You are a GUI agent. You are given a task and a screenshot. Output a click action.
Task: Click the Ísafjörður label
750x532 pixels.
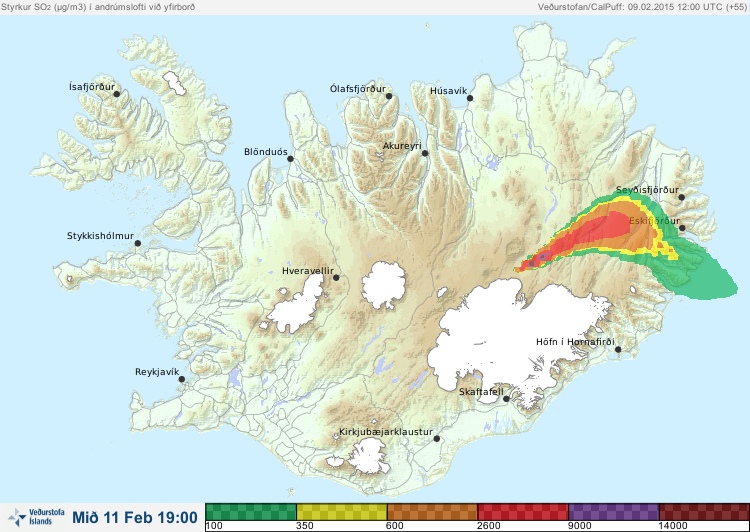(92, 87)
